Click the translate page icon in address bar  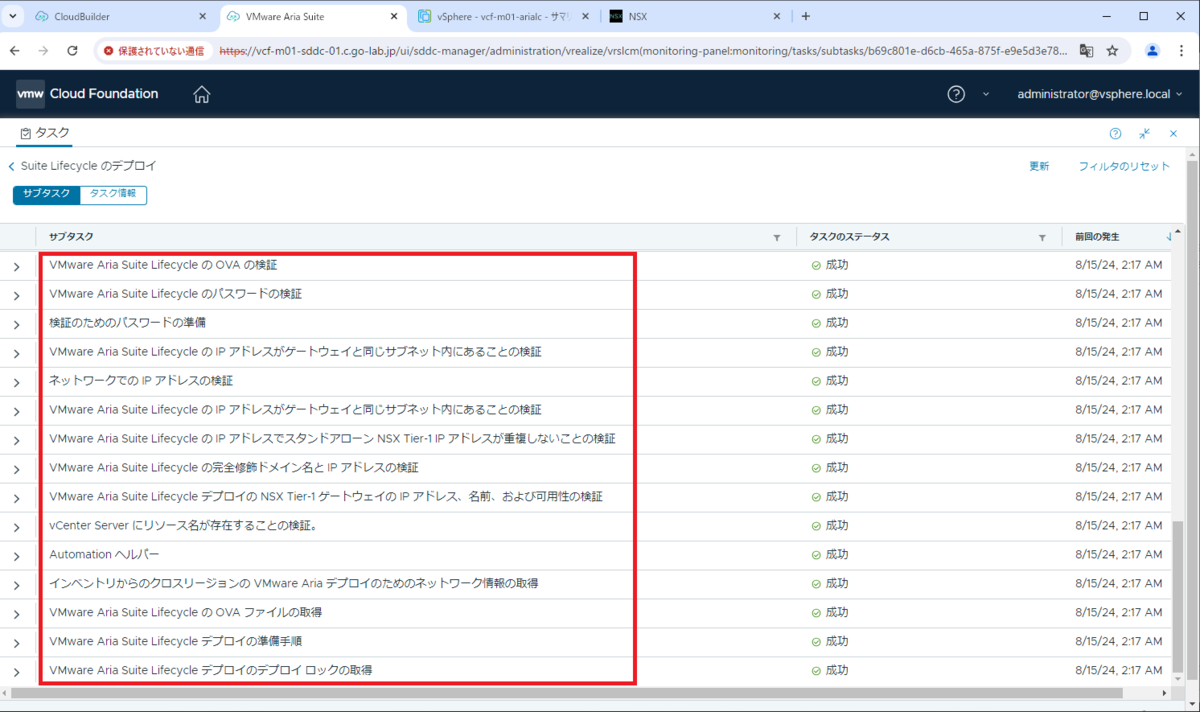pos(1086,50)
